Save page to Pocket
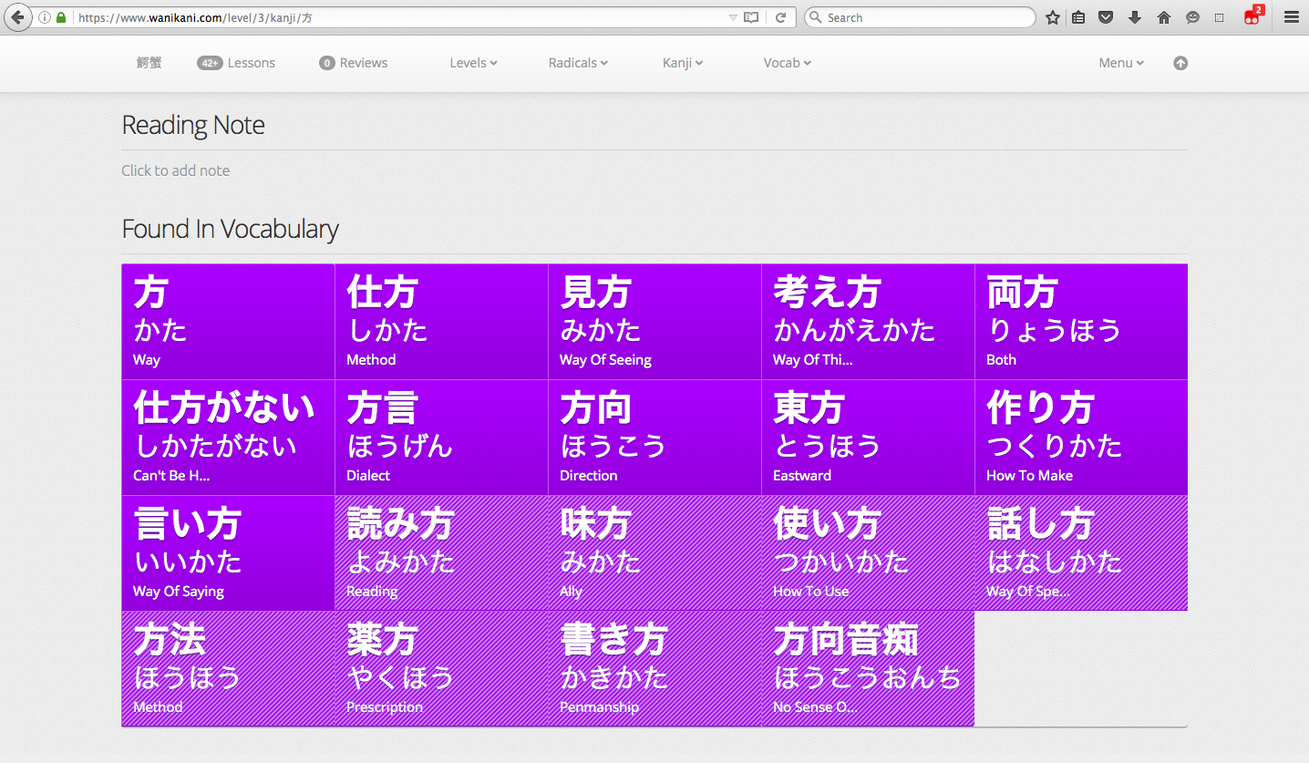This screenshot has width=1309, height=763. 1106,18
